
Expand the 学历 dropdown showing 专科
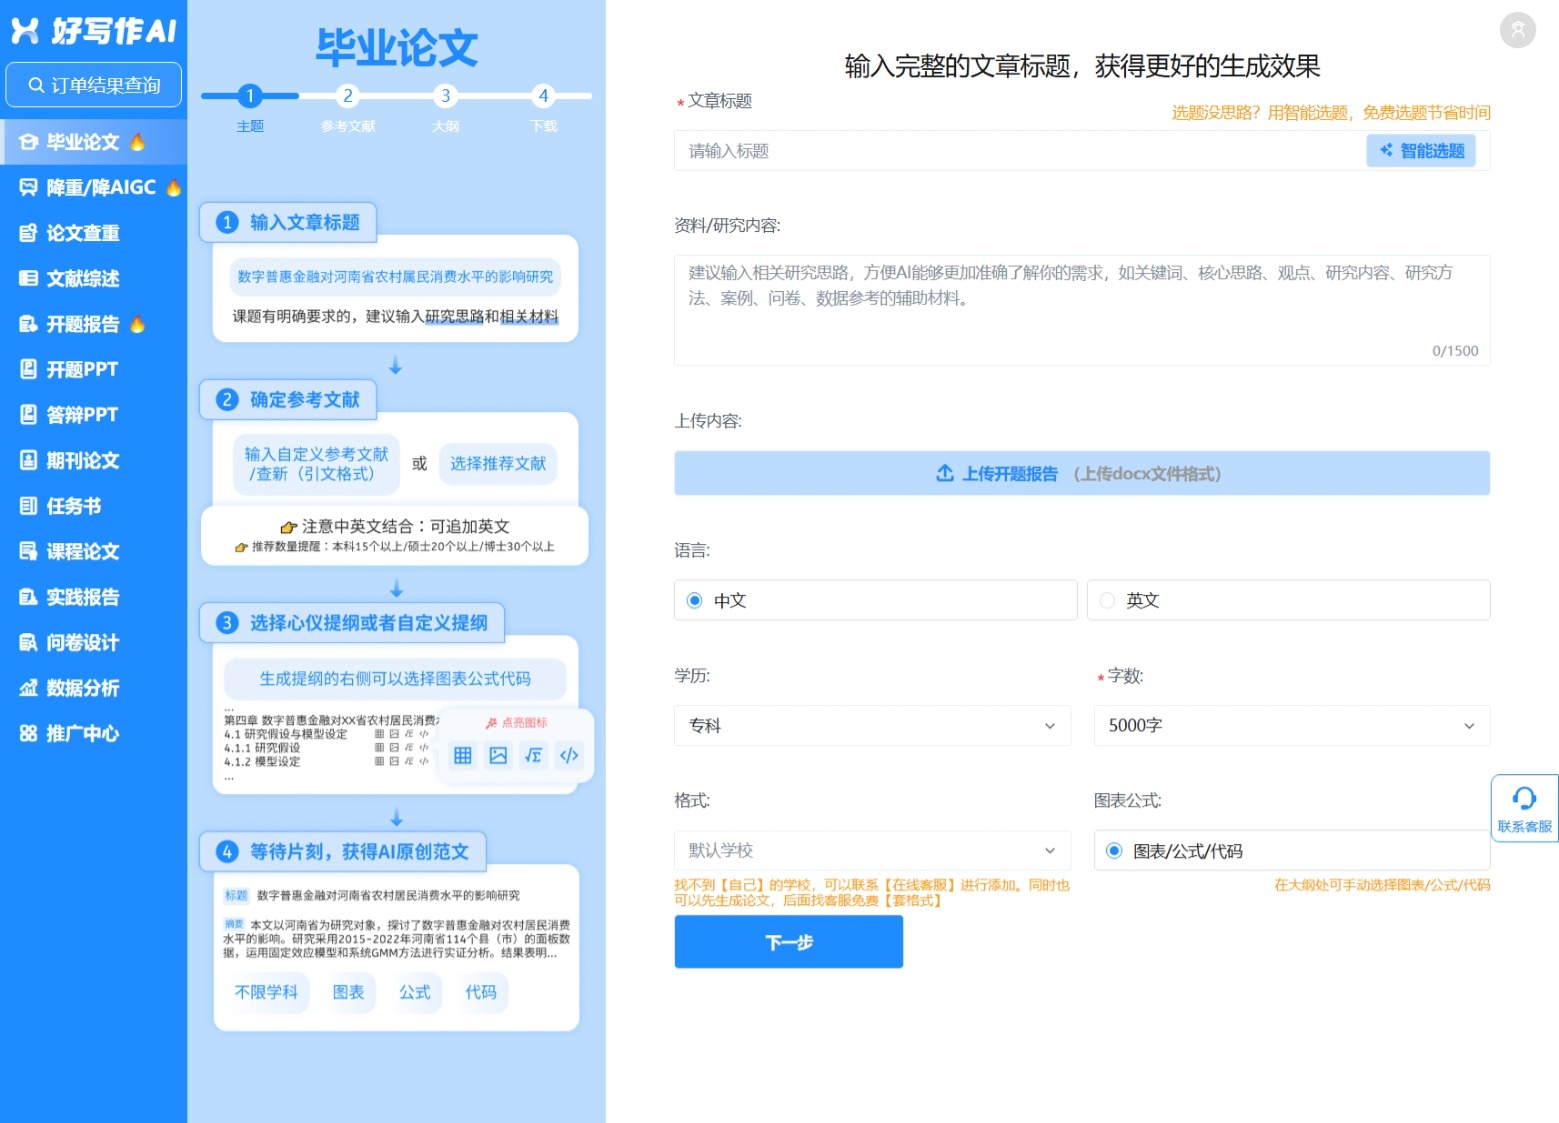coord(872,726)
